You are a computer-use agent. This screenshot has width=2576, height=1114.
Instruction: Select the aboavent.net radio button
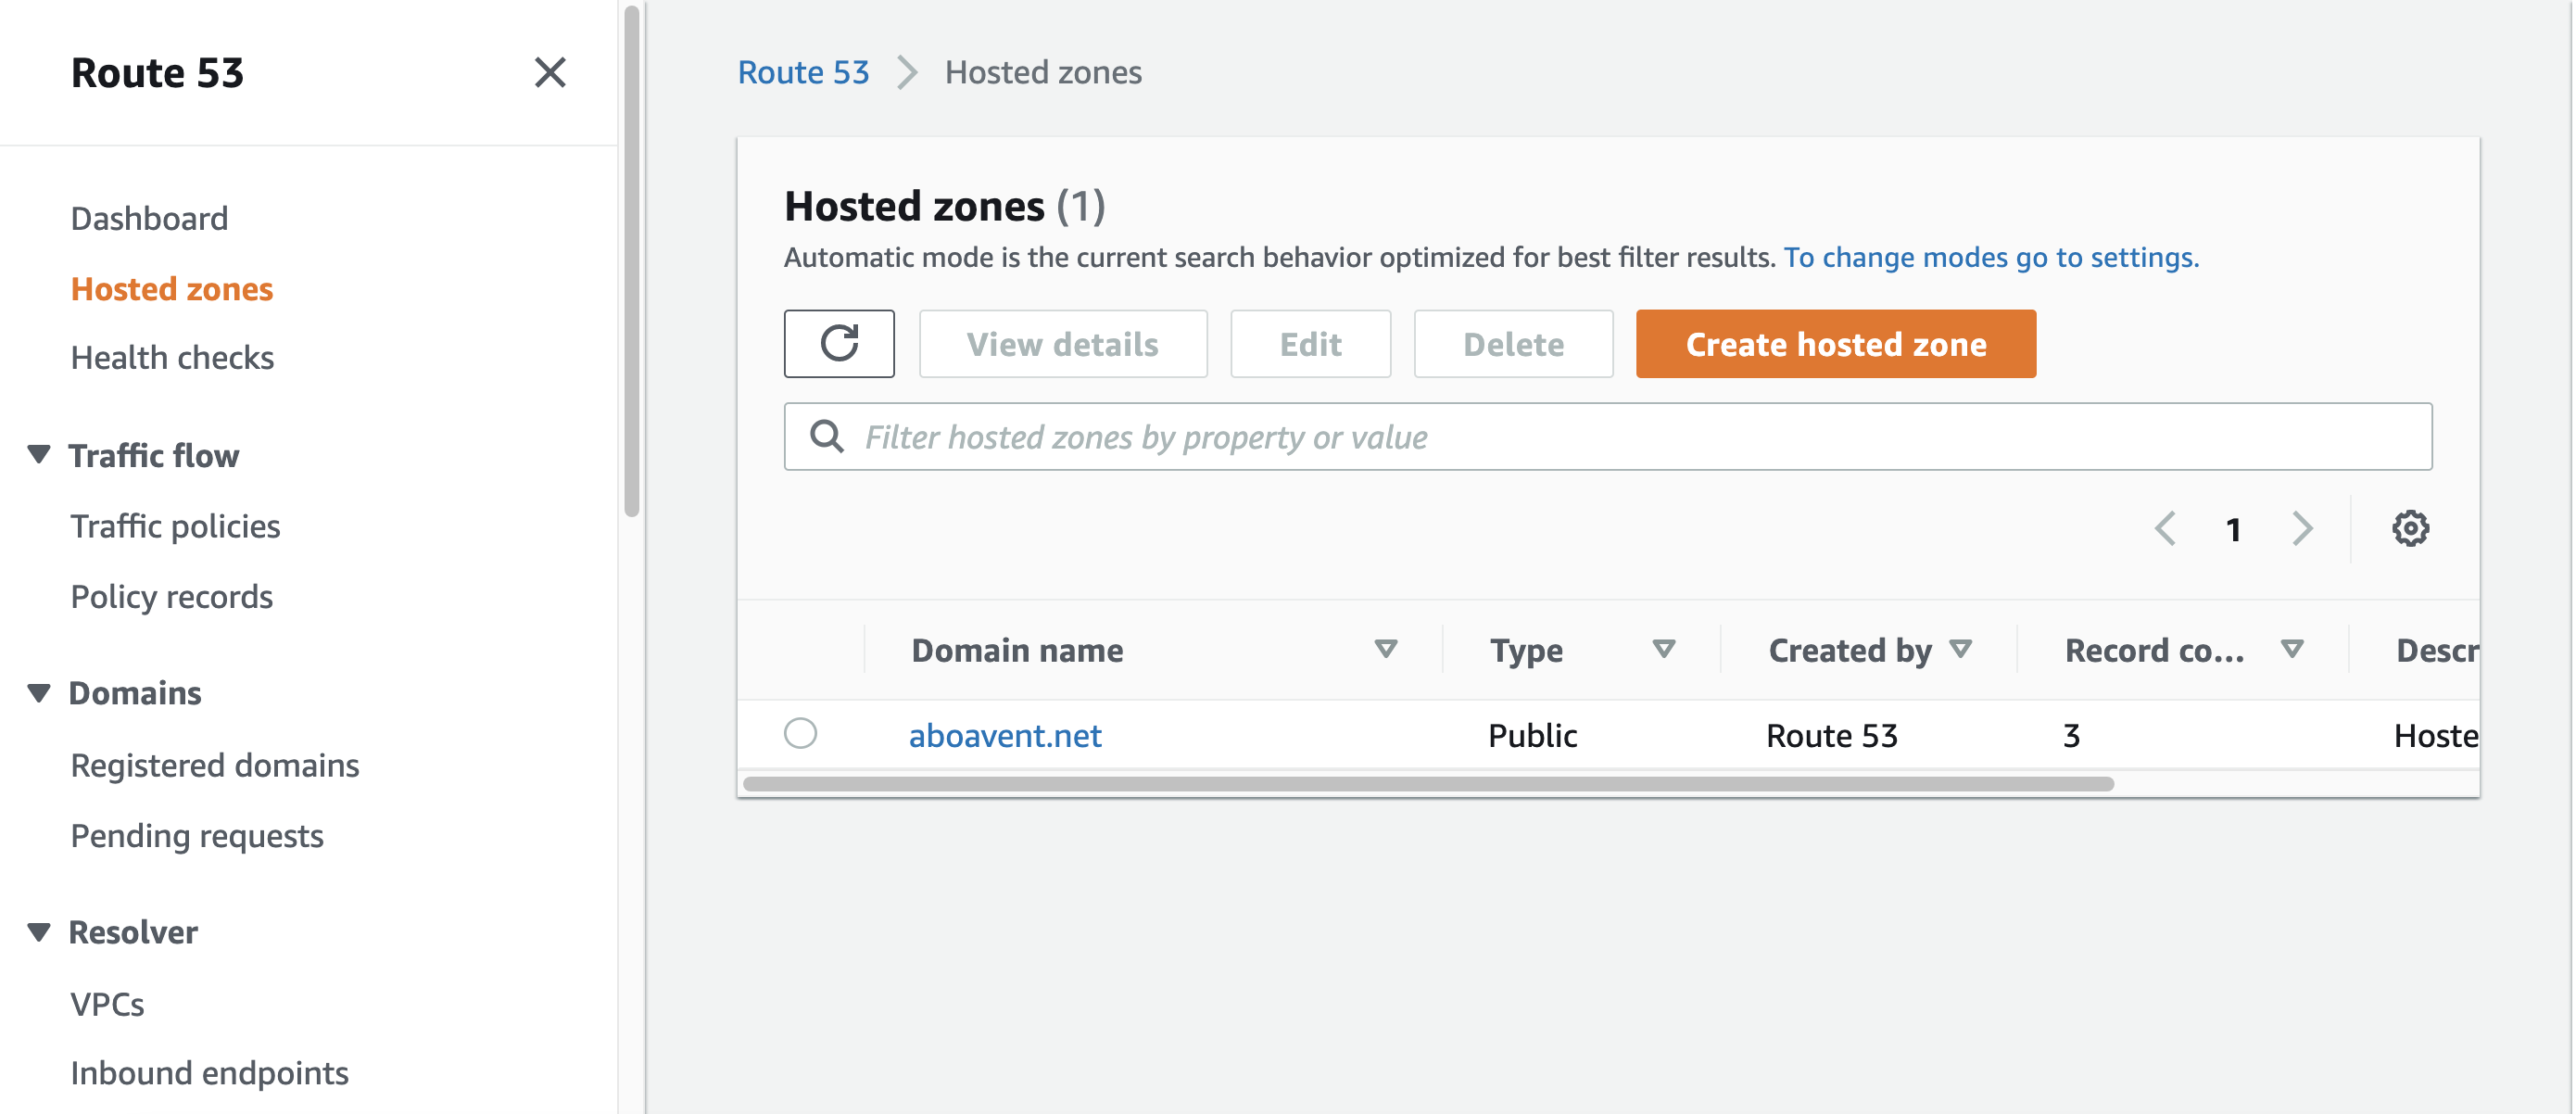click(x=800, y=734)
